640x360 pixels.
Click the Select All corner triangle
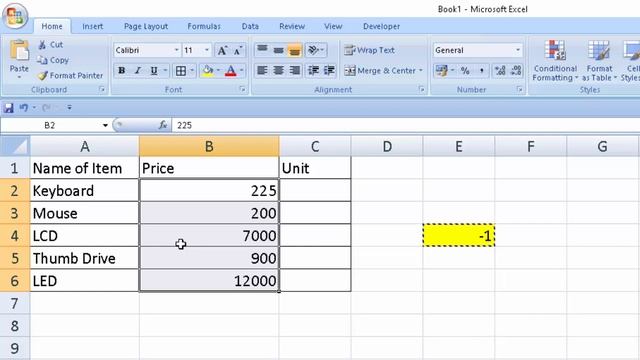pos(15,146)
